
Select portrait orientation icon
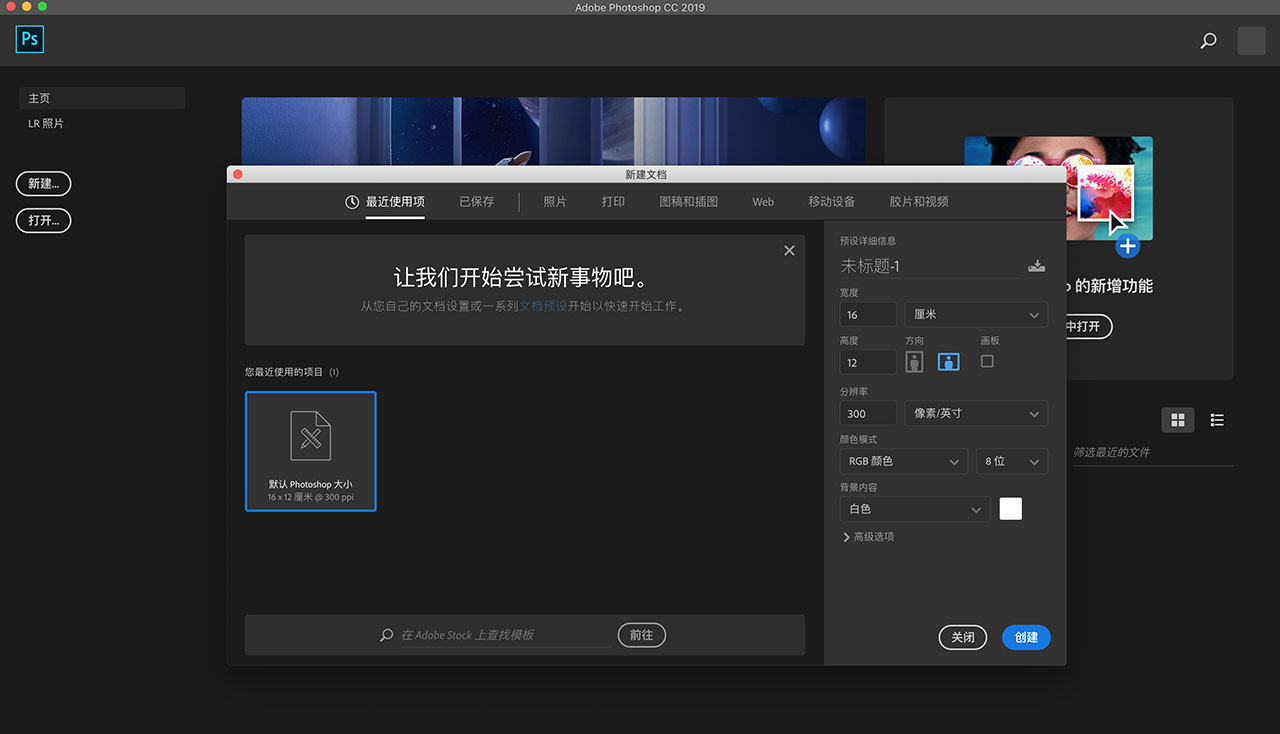point(914,362)
